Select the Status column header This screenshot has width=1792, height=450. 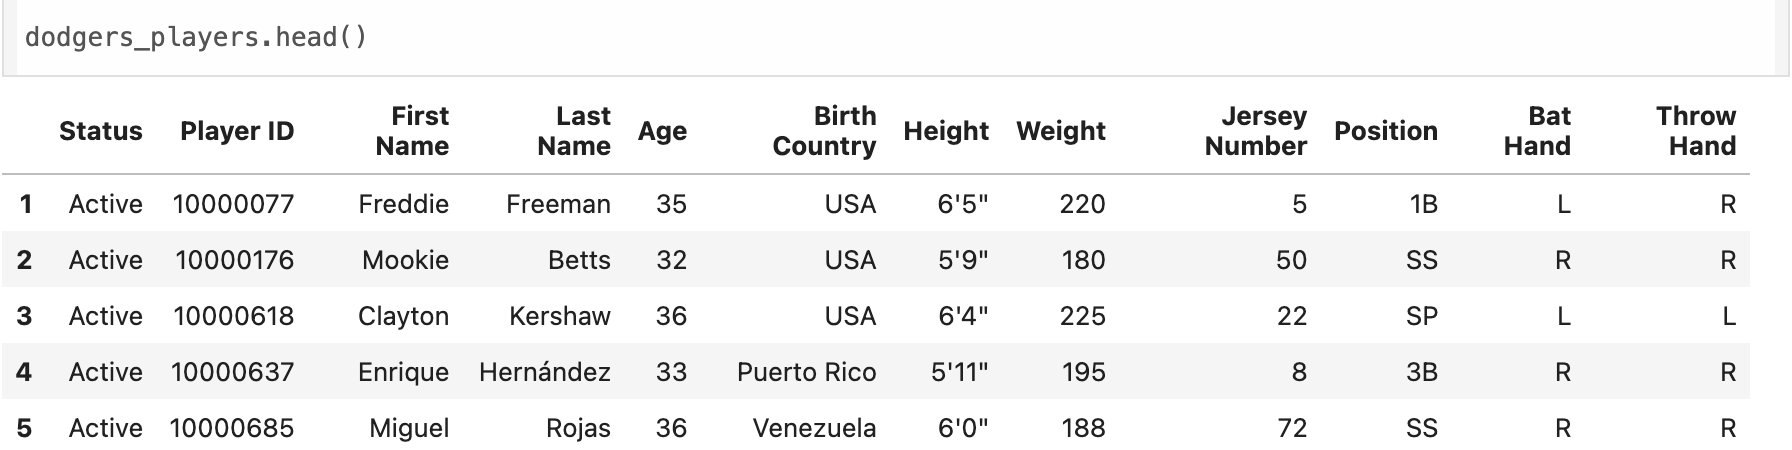pyautogui.click(x=101, y=131)
